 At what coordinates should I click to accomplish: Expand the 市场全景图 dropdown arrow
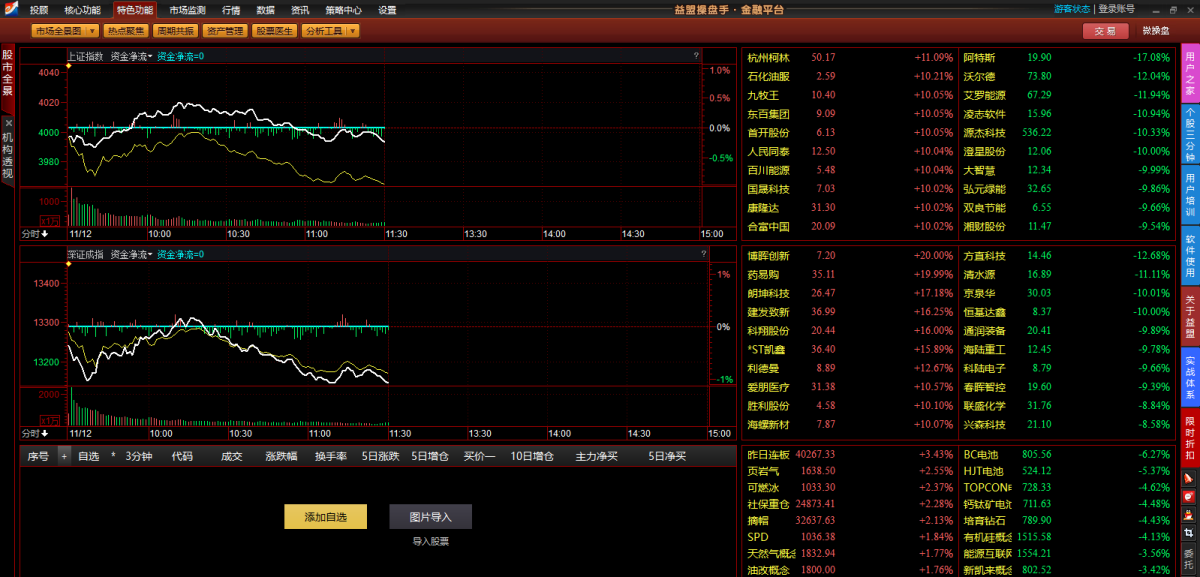click(x=93, y=31)
